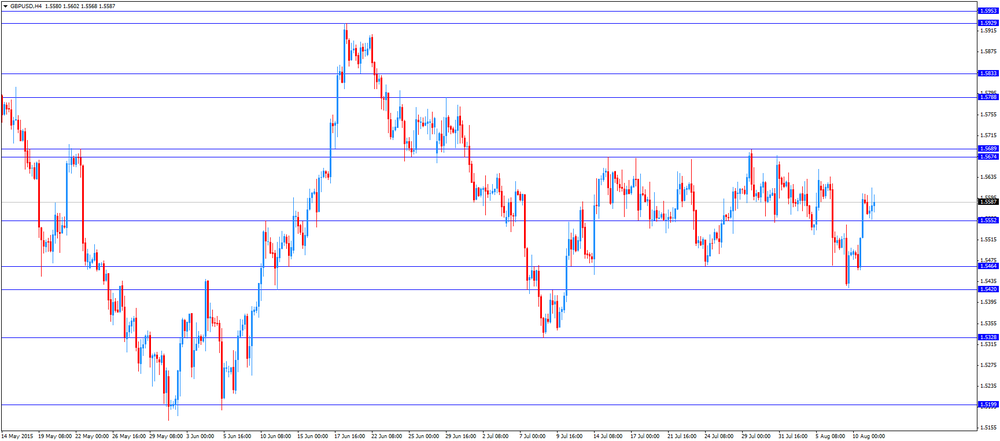Screen dimensions: 1000x441
Task: Click the 29 Jun 16:00 time label
Action: pyautogui.click(x=461, y=437)
